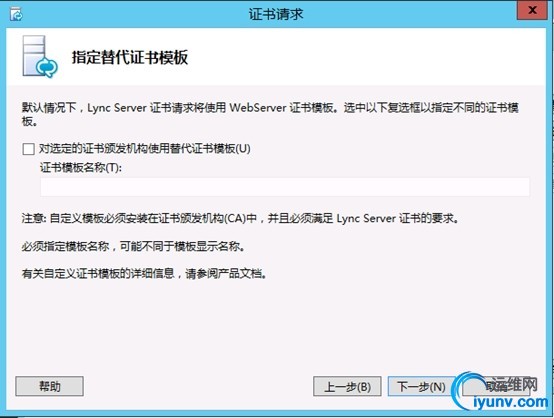The width and height of the screenshot is (554, 418).
Task: Click the circular refresh arrows on server icon
Action: pos(47,67)
